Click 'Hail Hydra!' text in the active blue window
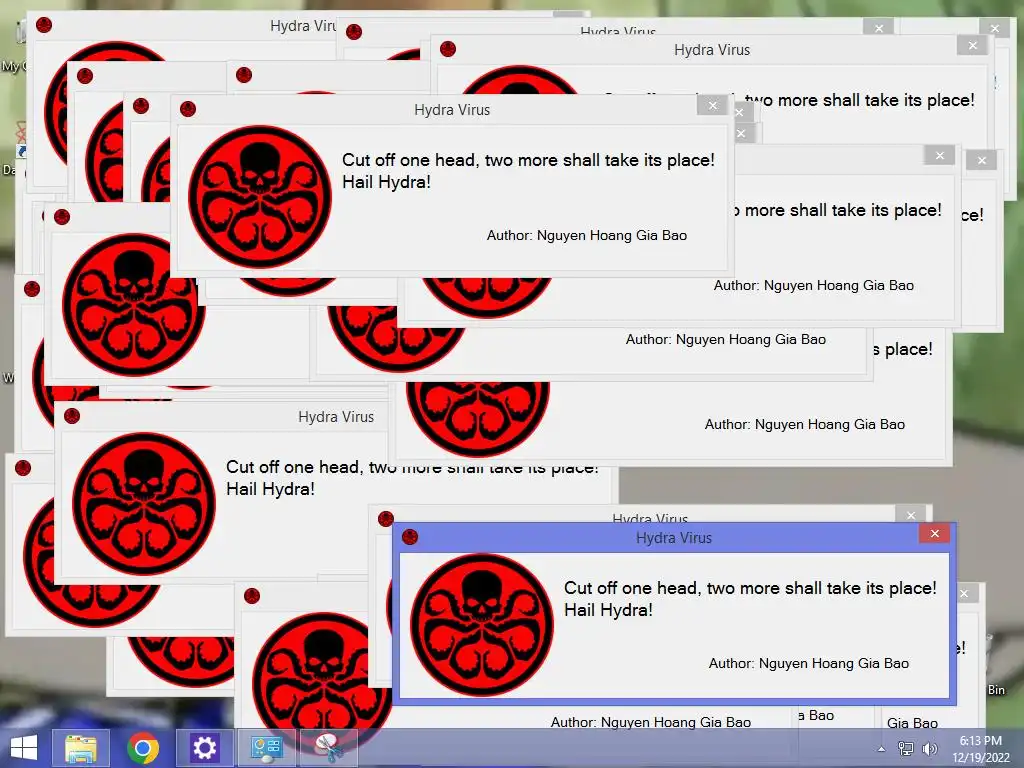The height and width of the screenshot is (768, 1024). pos(608,610)
